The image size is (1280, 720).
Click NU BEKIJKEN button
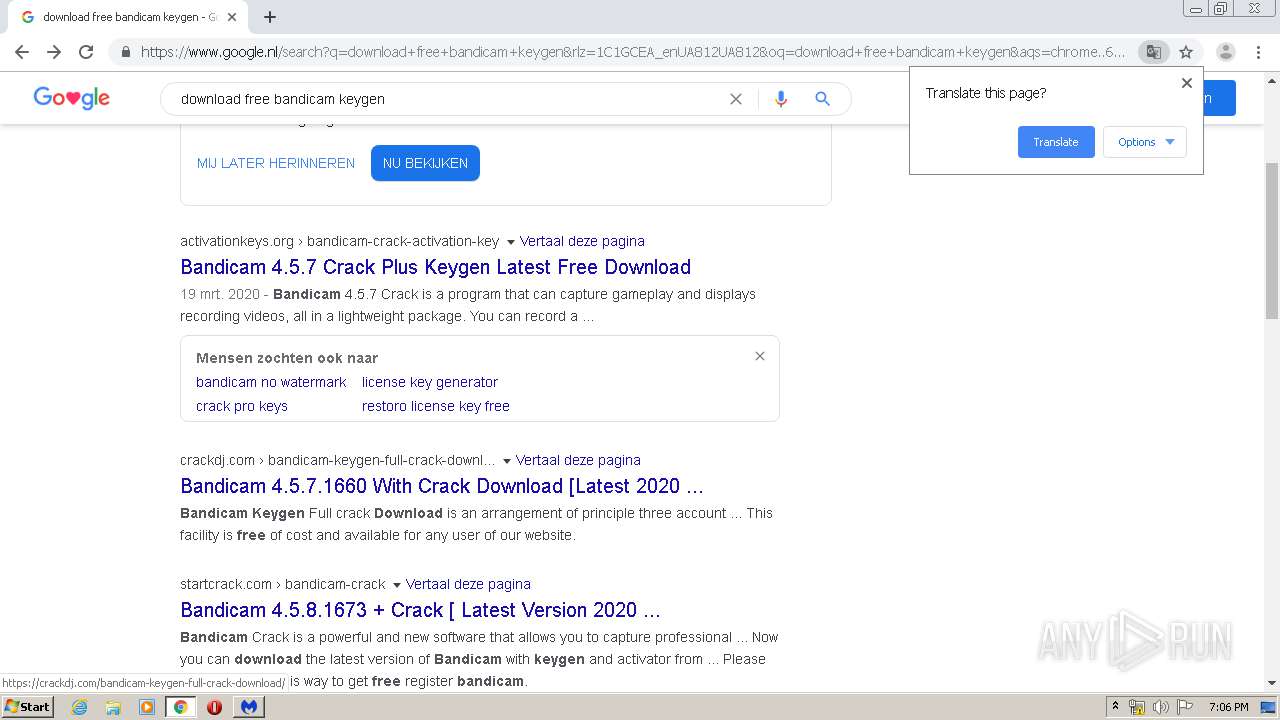pyautogui.click(x=425, y=163)
